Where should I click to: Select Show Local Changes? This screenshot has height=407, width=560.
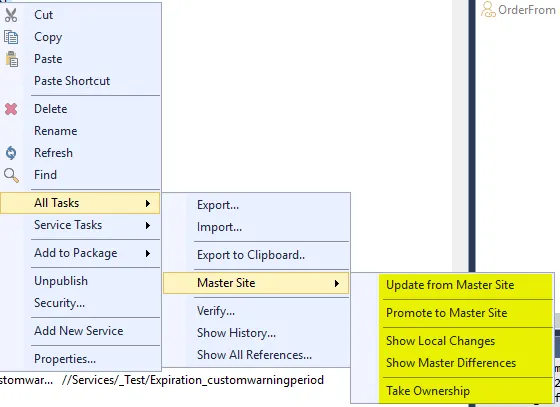coord(452,341)
